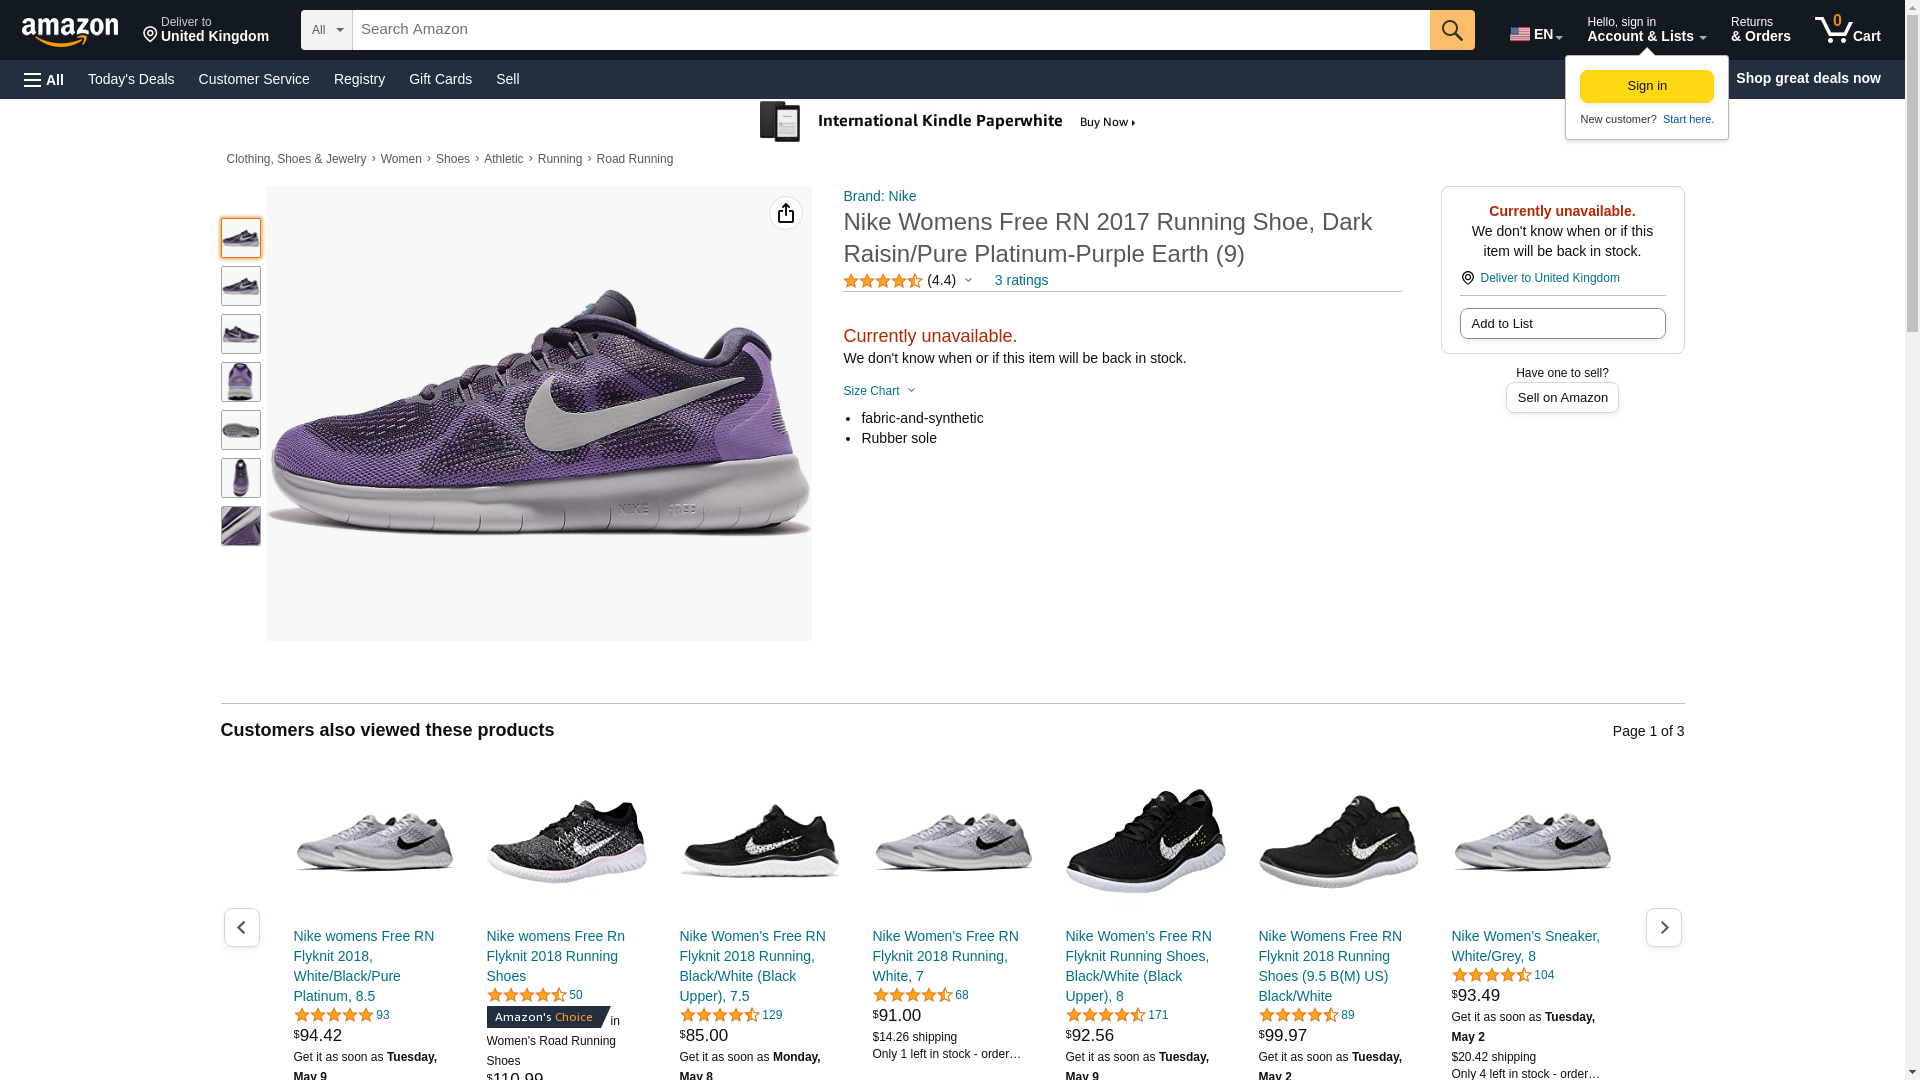Click the deliver to United Kingdom location
Viewport: 1920px width, 1080px height.
[206, 30]
